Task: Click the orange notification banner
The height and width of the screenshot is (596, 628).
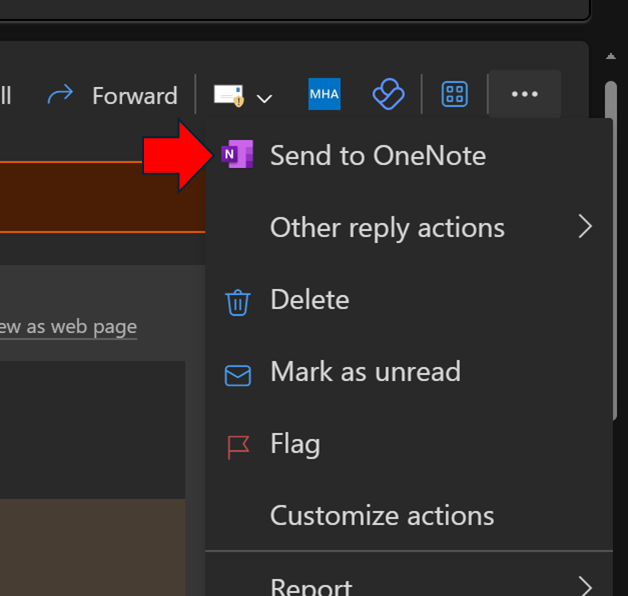Action: click(x=100, y=196)
